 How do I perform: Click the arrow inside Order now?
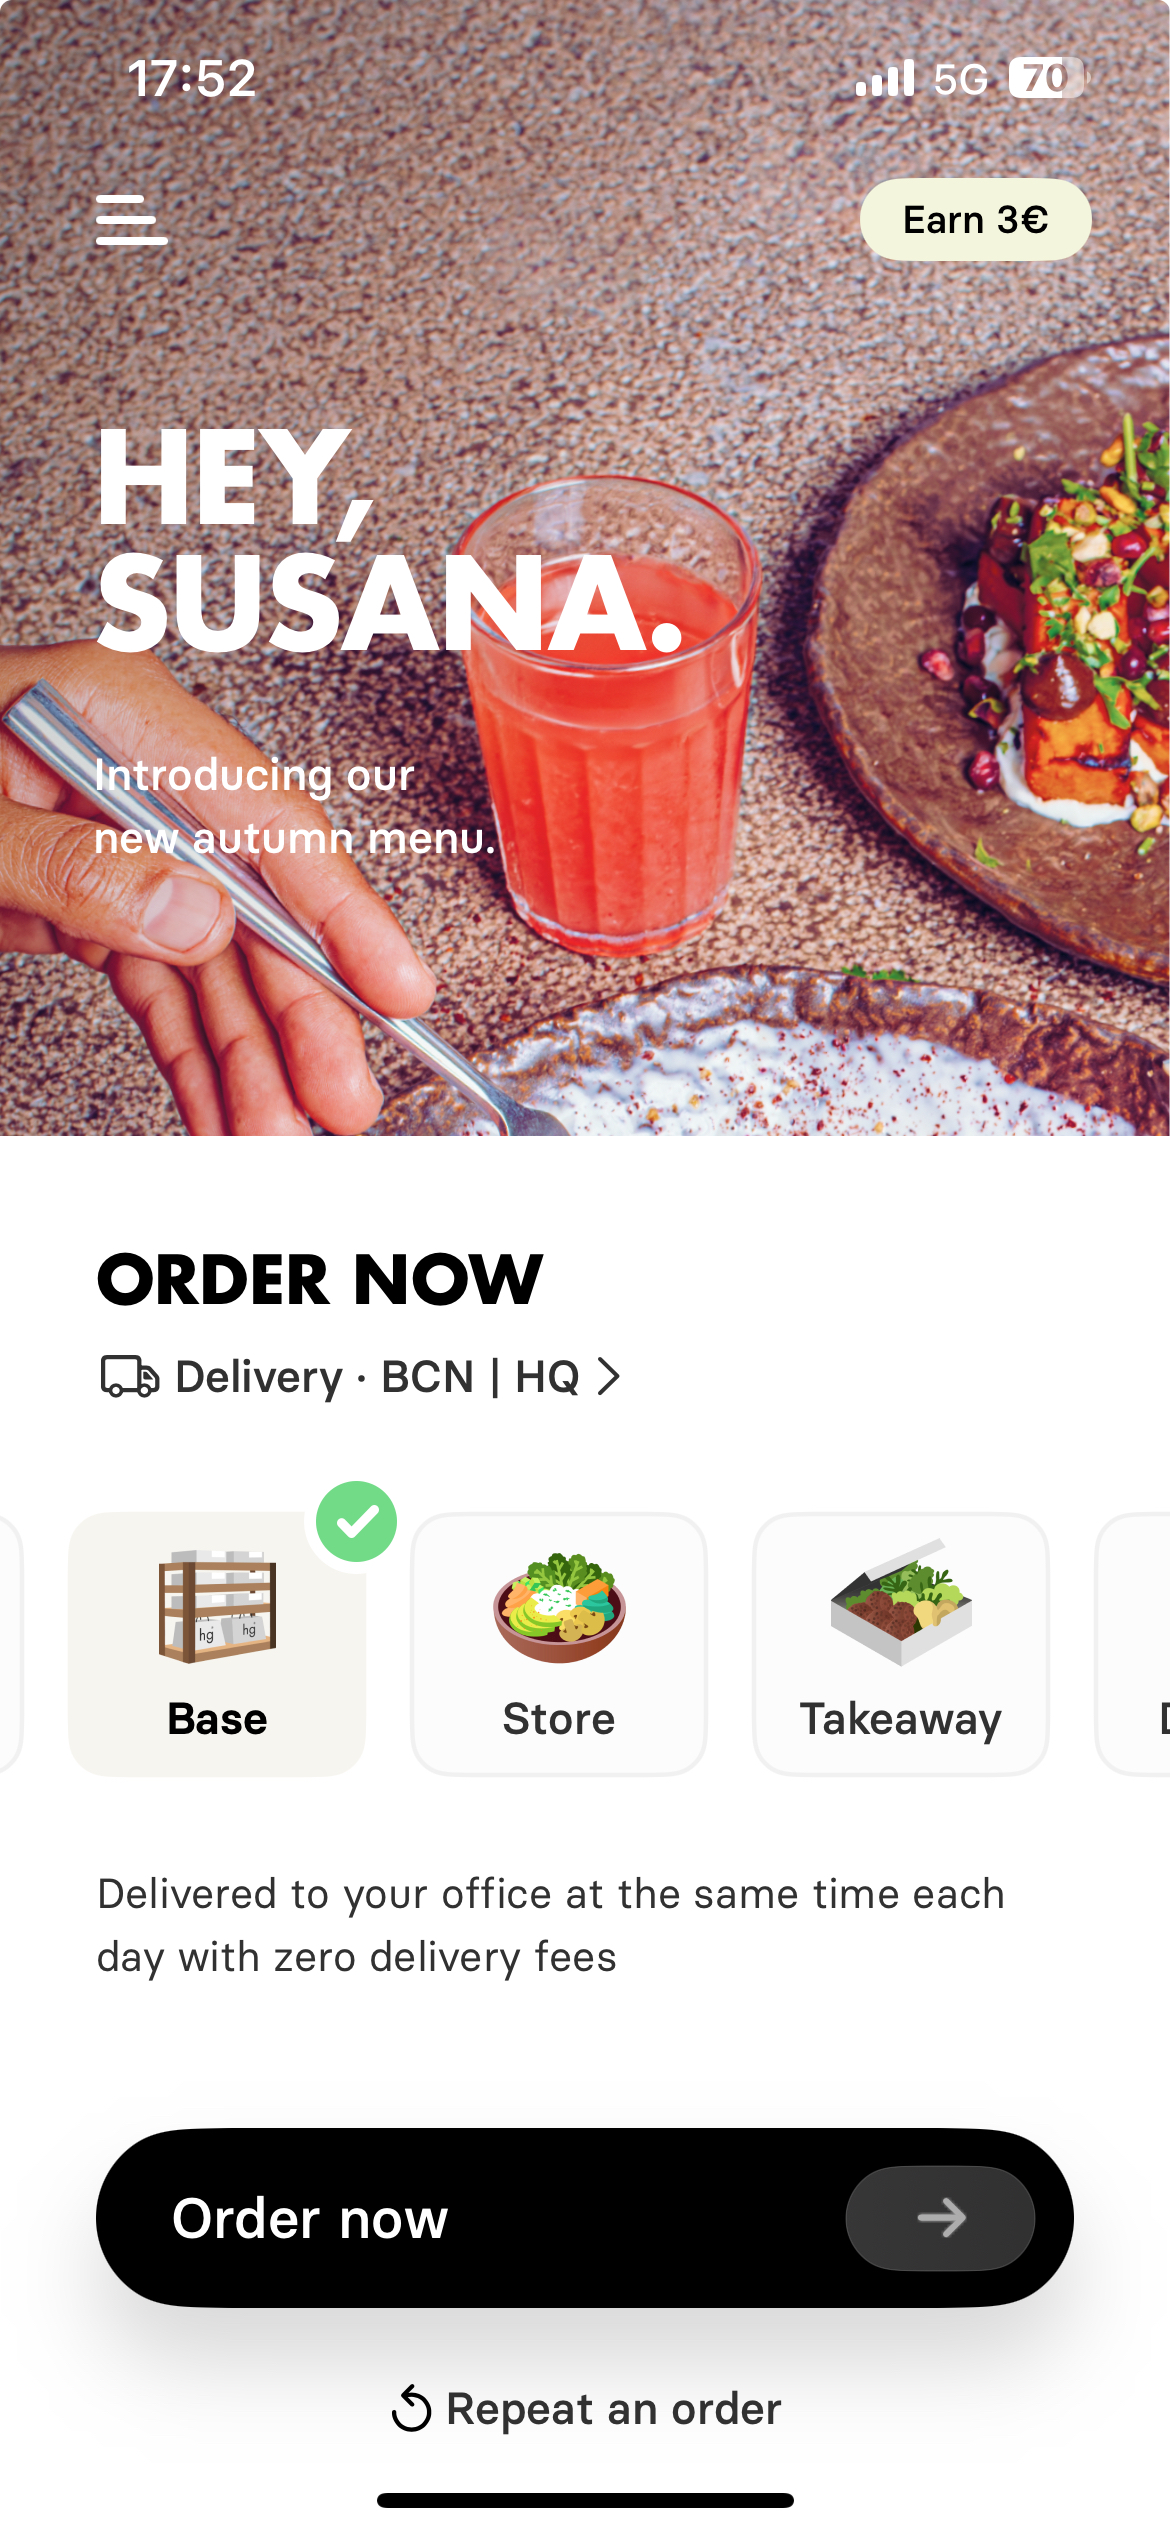(940, 2218)
